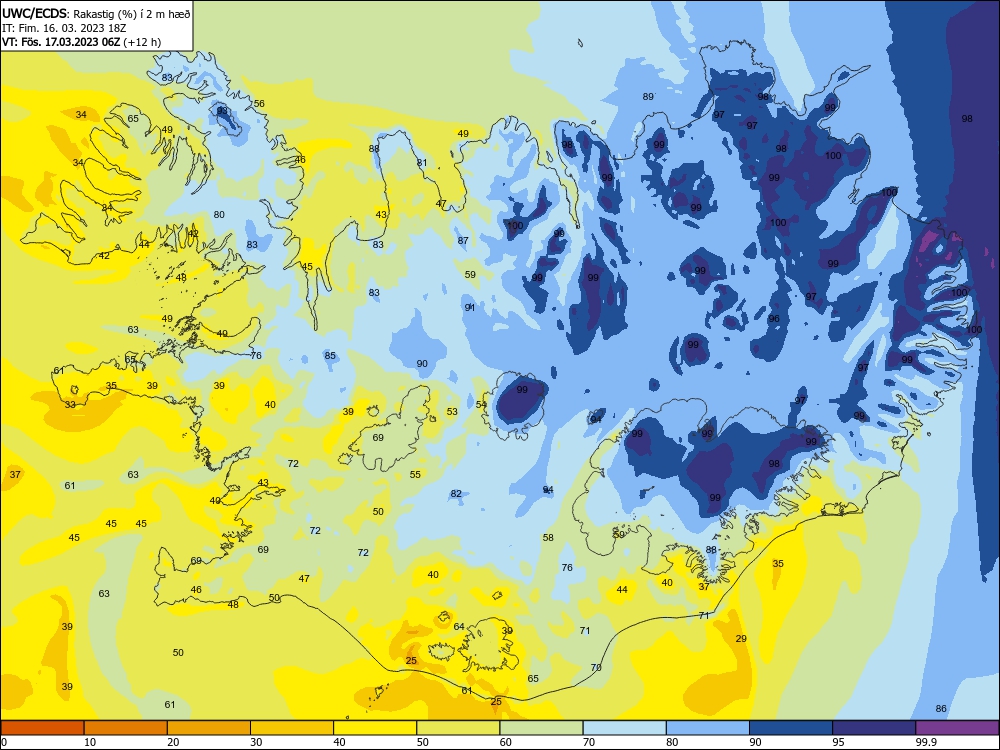
Task: Click the map value '93' in the northwest
Action: pos(222,110)
